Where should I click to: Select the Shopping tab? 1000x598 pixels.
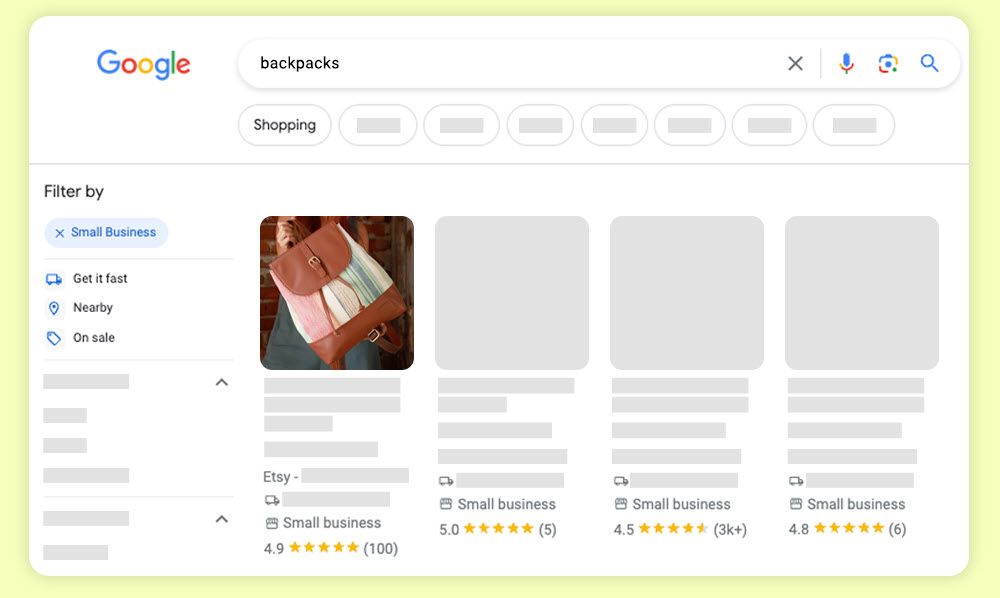click(x=284, y=125)
